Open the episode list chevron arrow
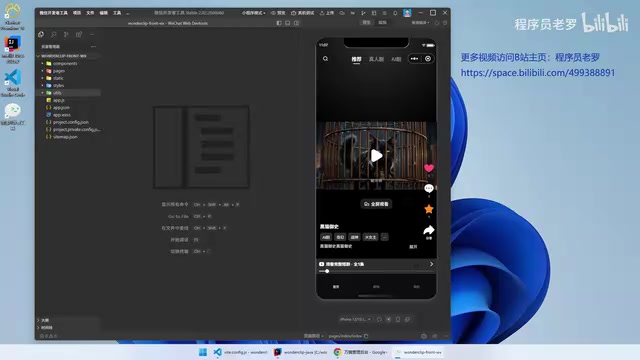This screenshot has width=640, height=360. pos(431,264)
